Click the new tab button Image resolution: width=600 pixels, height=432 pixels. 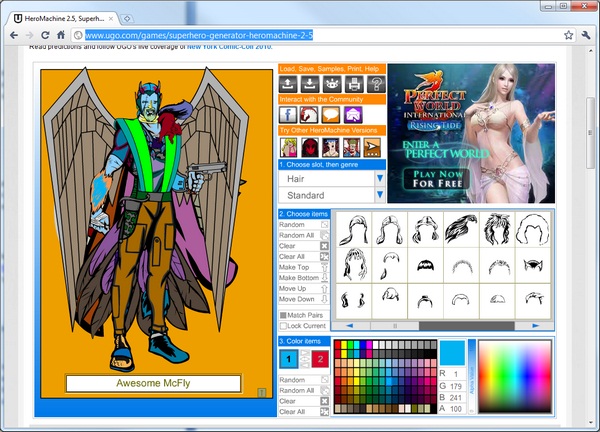(x=127, y=18)
